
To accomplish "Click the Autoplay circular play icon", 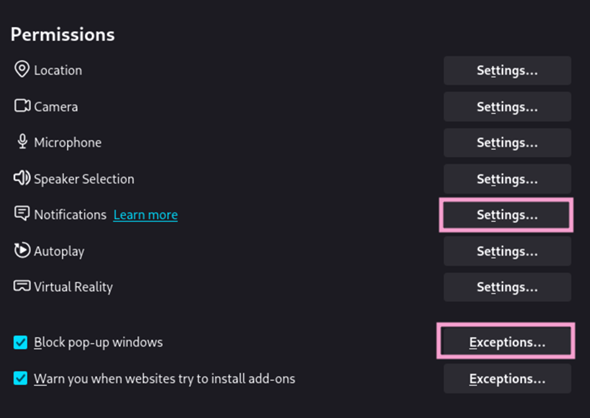I will pyautogui.click(x=22, y=250).
